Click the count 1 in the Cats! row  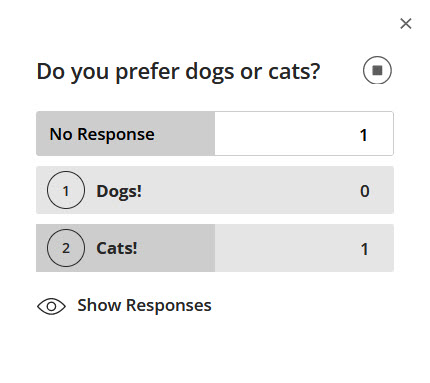(x=365, y=249)
